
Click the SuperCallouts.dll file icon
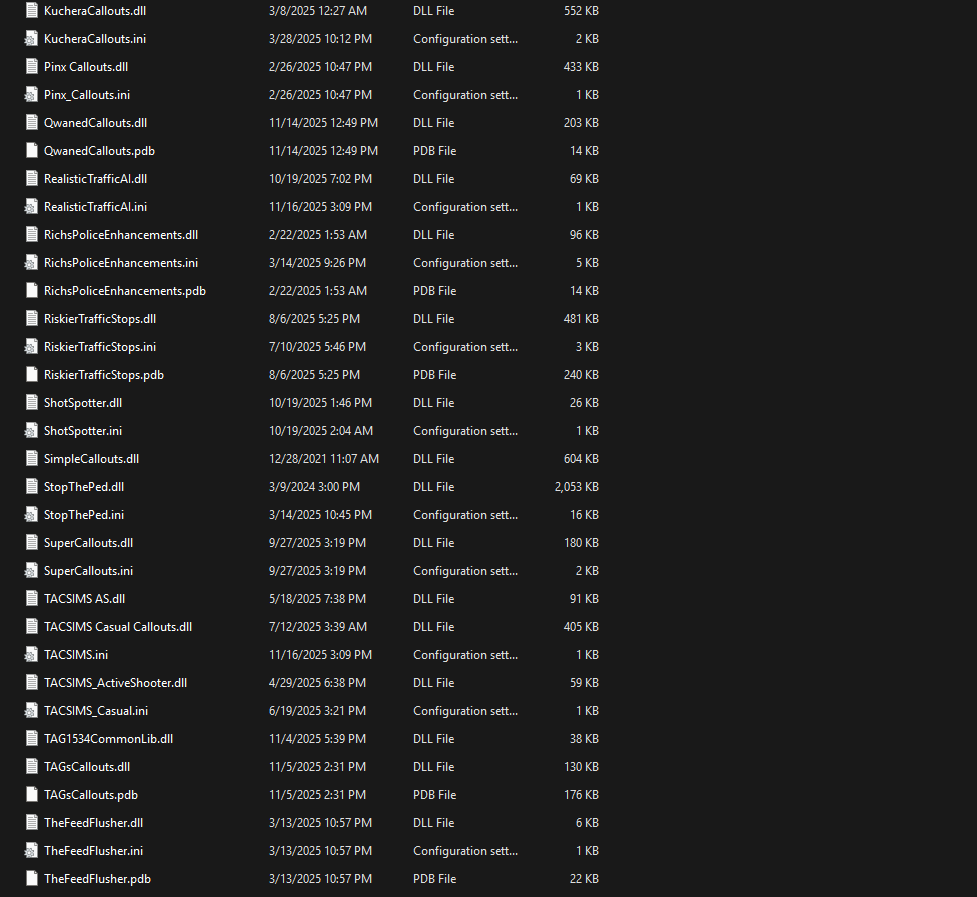tap(33, 543)
